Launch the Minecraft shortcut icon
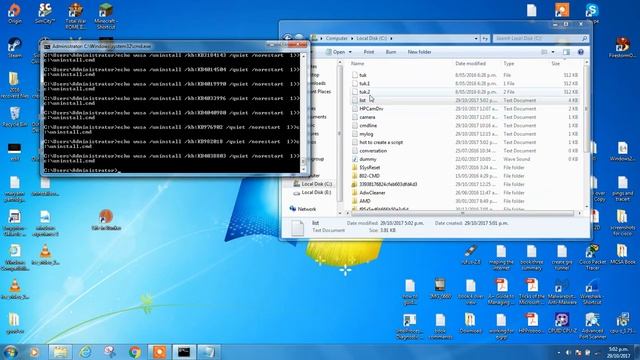640x360 pixels. (106, 16)
